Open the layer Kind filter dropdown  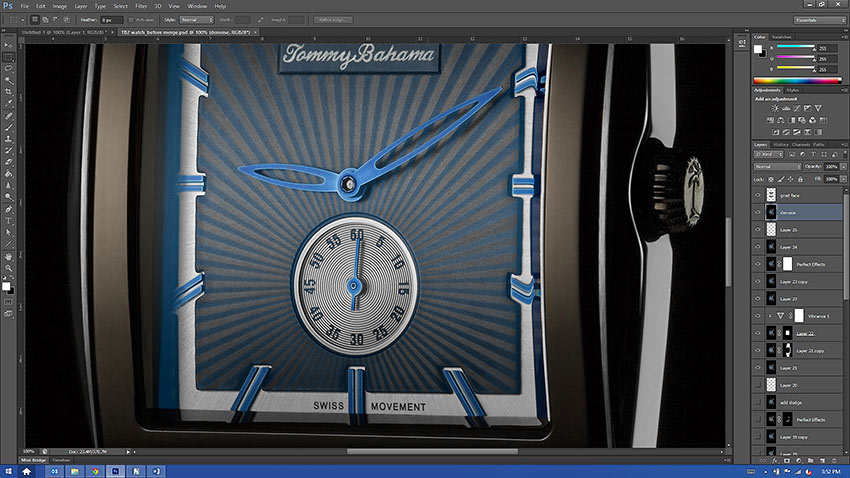769,155
